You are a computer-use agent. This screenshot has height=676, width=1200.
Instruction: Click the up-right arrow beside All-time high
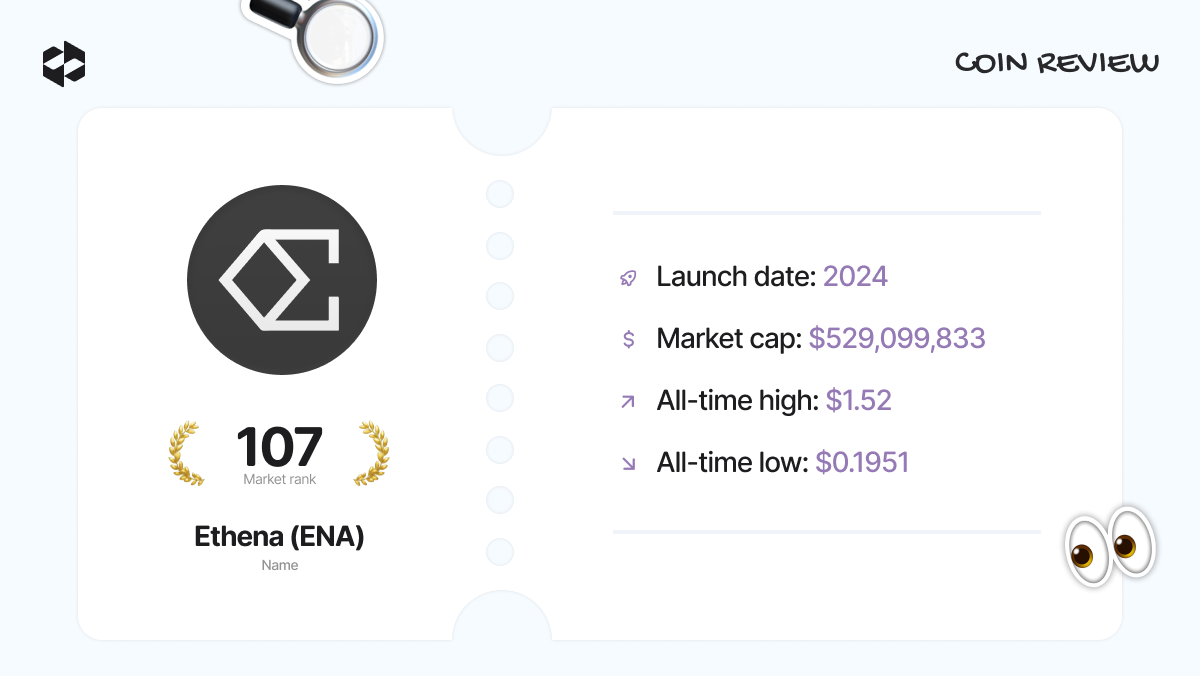point(628,402)
